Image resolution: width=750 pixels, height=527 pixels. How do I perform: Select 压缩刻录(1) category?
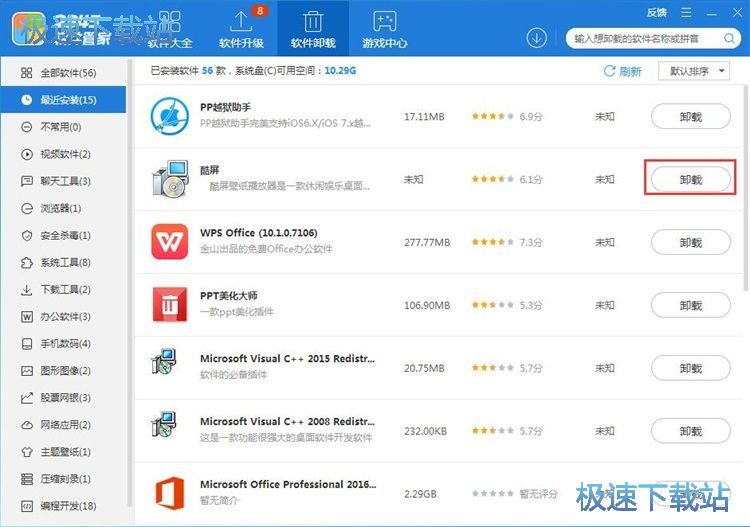(63, 479)
